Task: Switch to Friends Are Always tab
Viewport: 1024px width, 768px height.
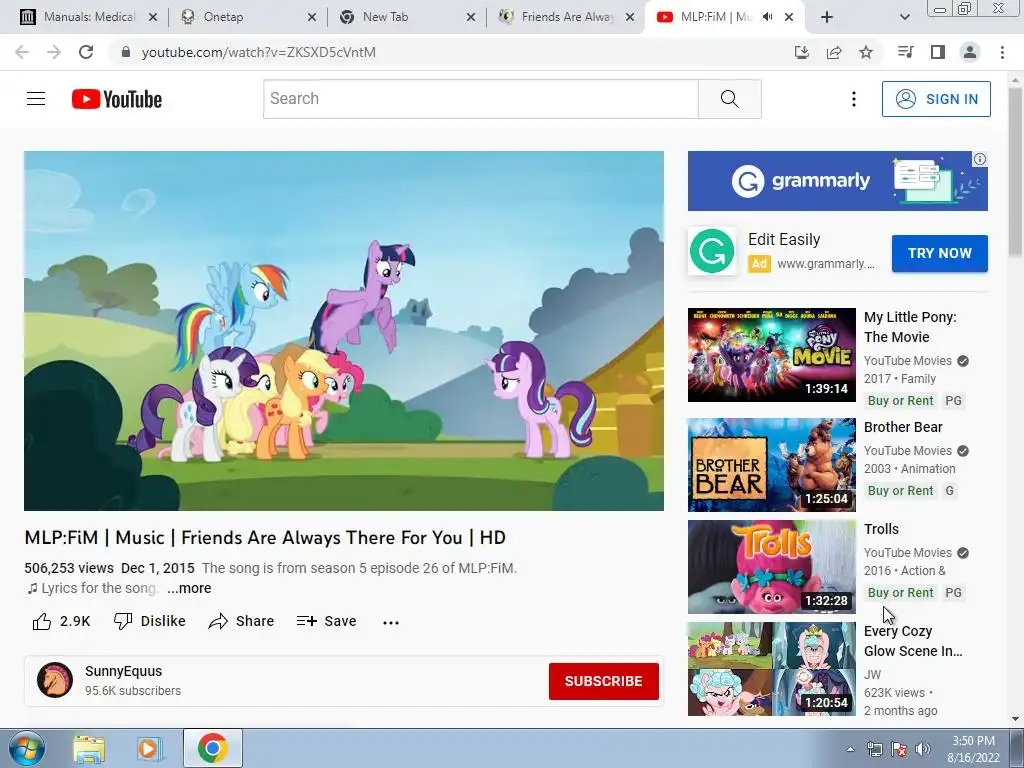Action: 564,17
